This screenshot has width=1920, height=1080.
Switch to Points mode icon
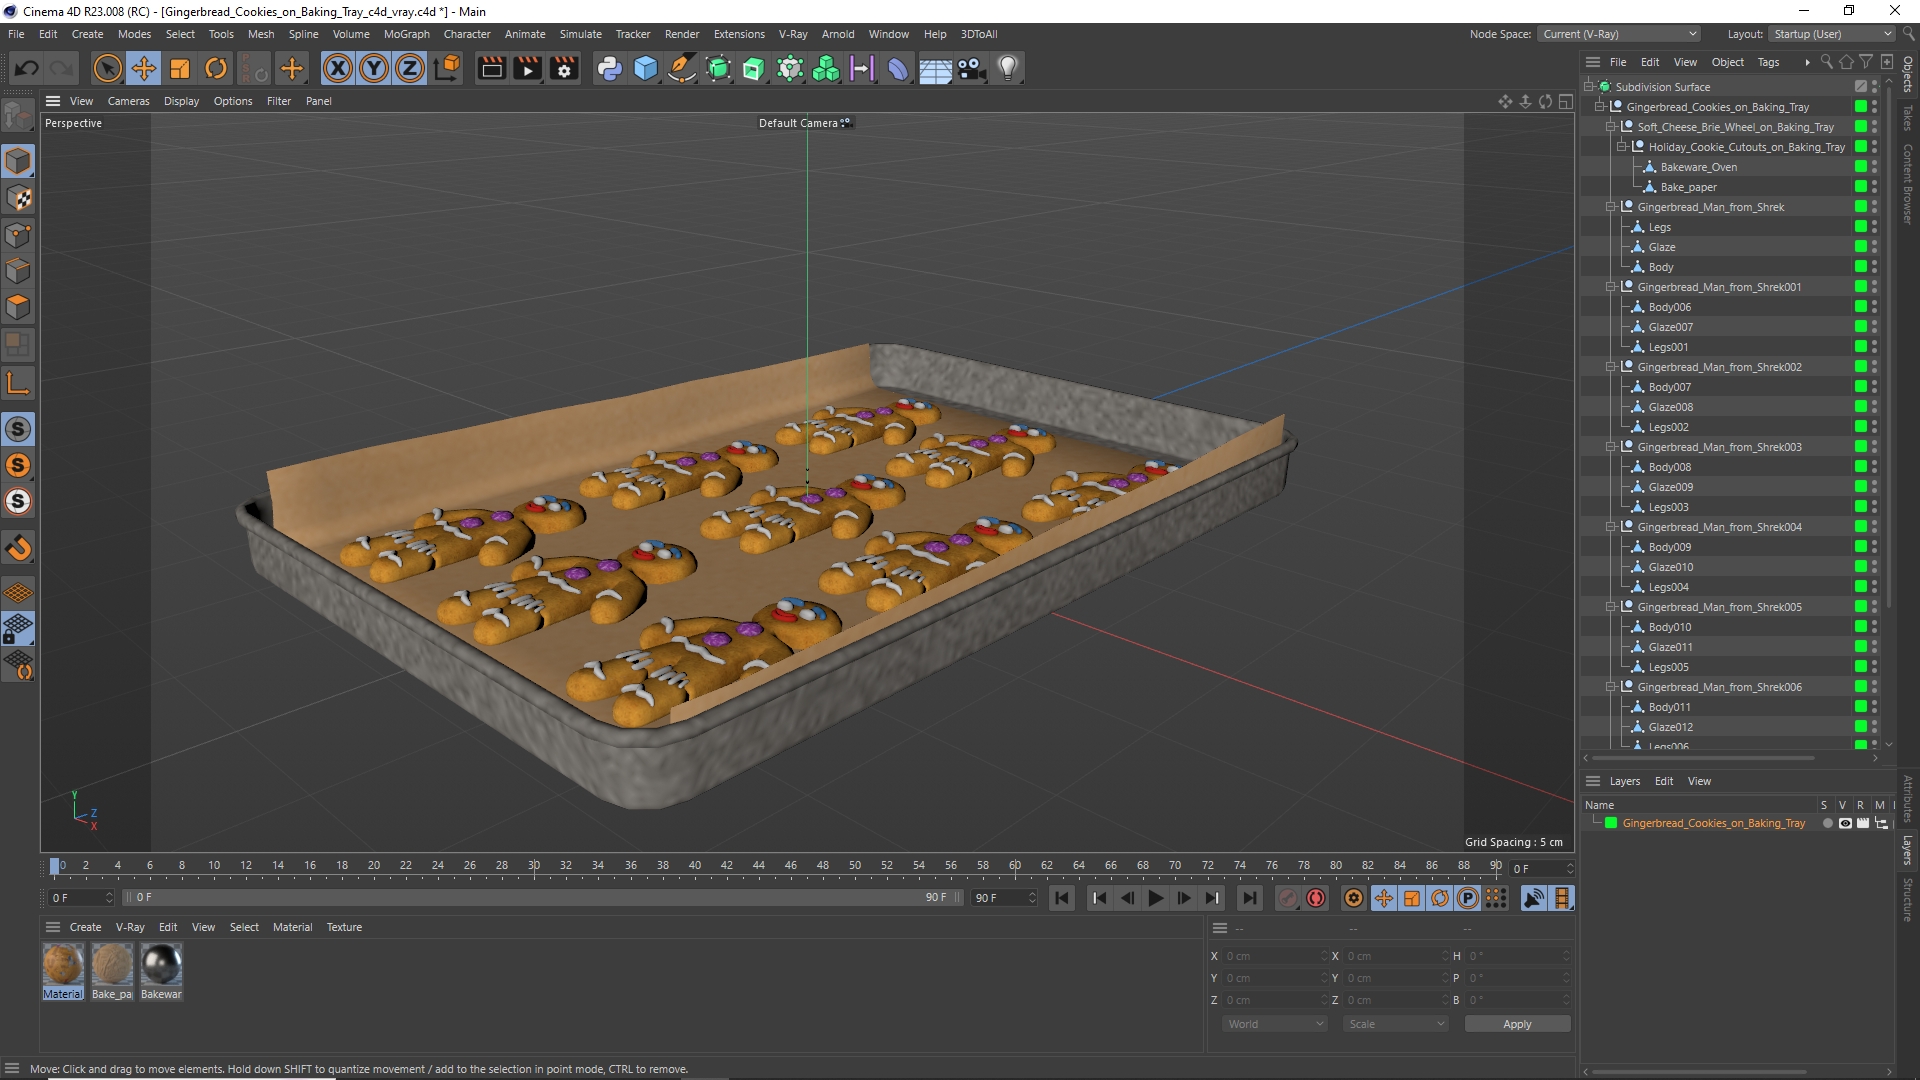tap(18, 235)
